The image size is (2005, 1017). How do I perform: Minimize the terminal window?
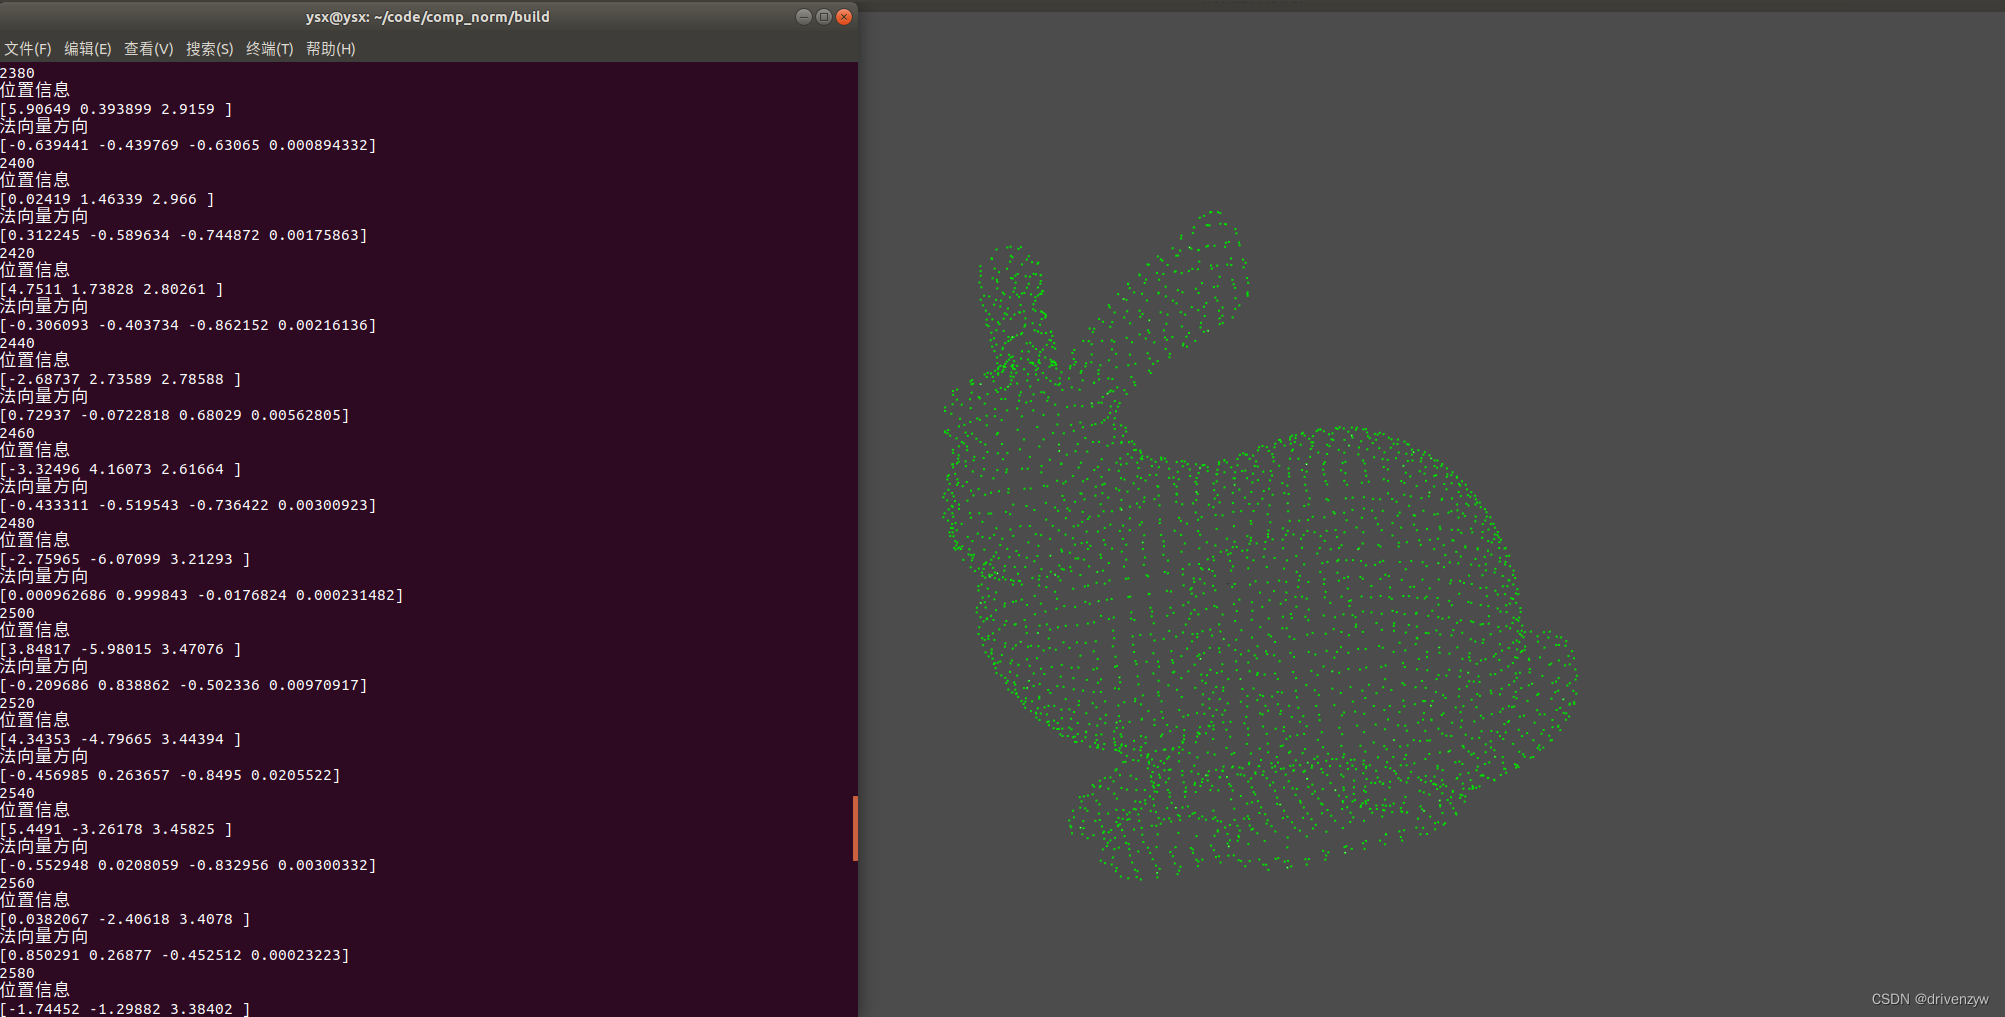click(804, 16)
